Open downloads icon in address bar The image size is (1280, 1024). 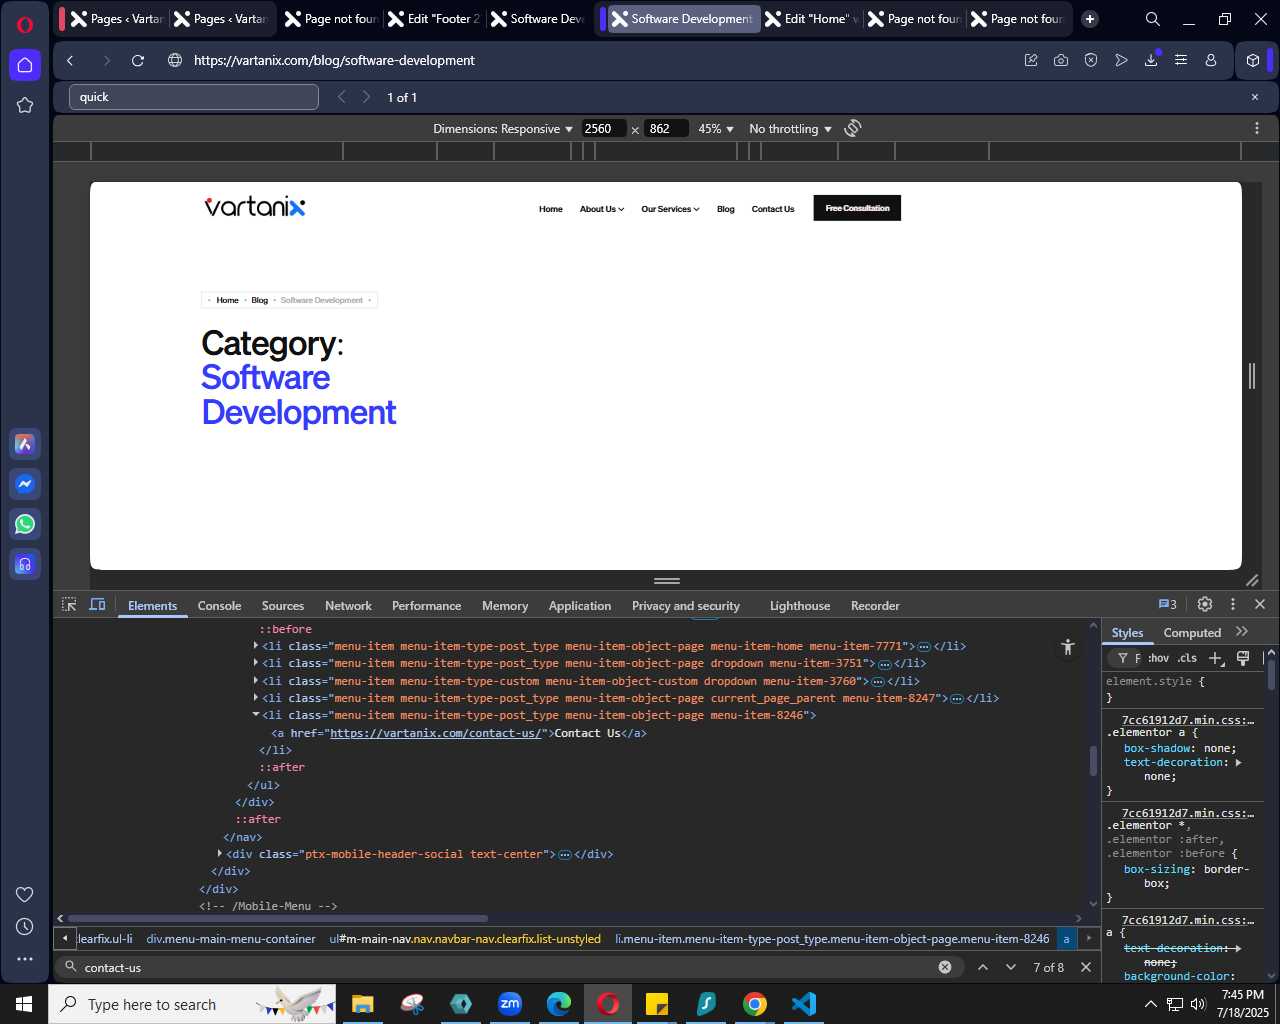tap(1151, 60)
